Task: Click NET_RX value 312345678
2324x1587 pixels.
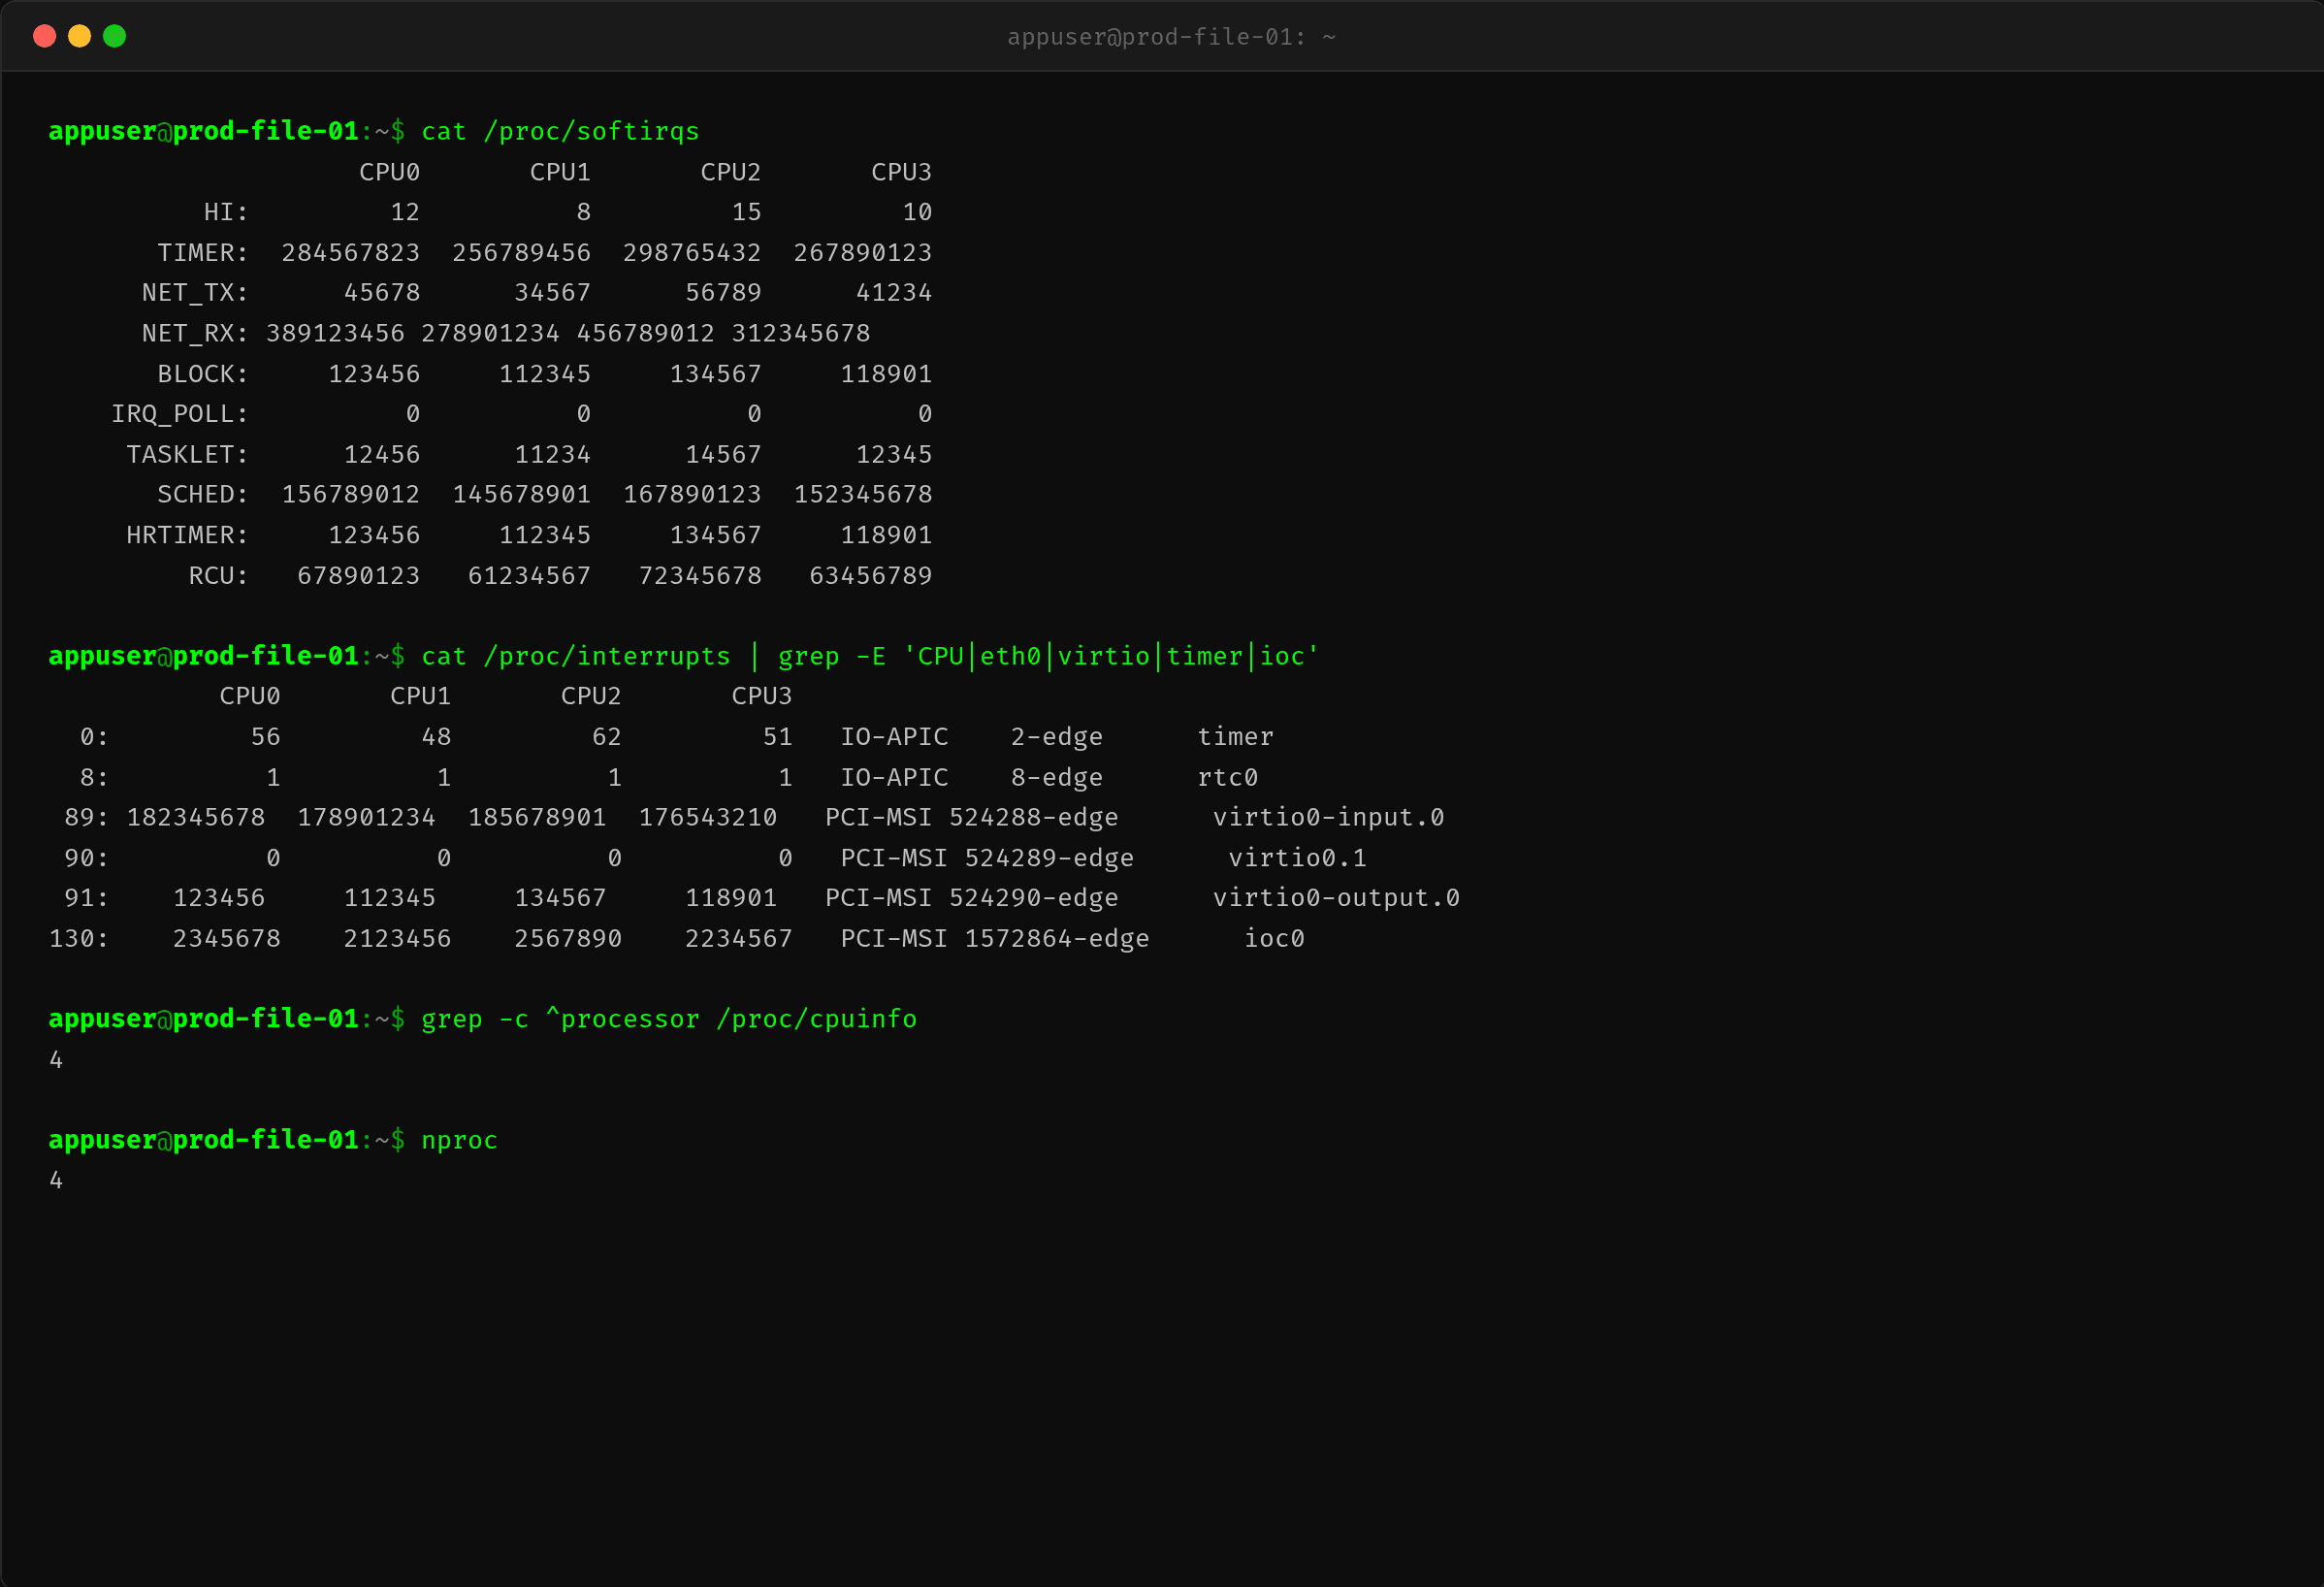Action: [801, 333]
